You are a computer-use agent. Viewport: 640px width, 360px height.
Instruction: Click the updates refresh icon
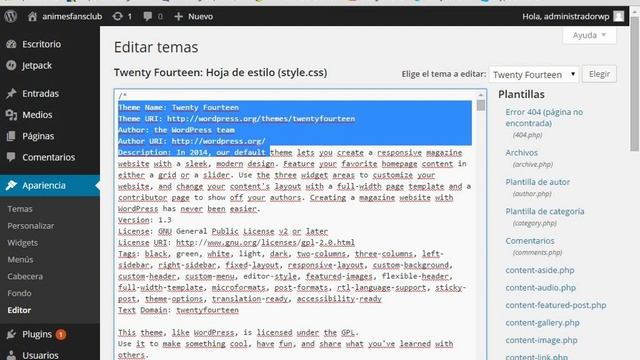pos(118,16)
